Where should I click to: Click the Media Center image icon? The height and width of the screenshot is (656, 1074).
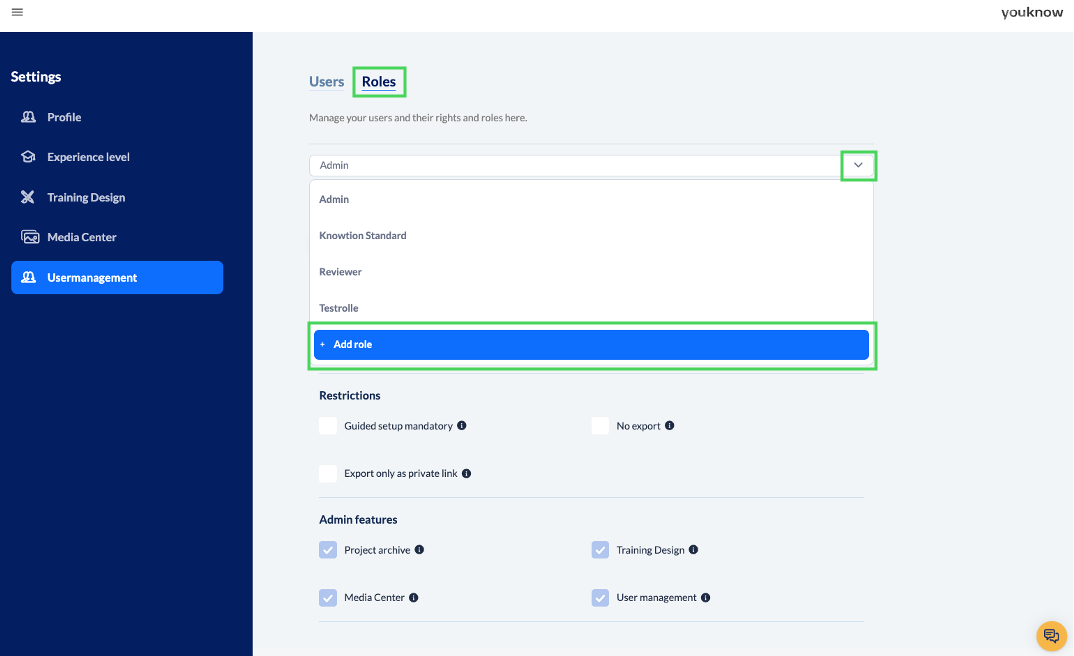click(x=29, y=237)
